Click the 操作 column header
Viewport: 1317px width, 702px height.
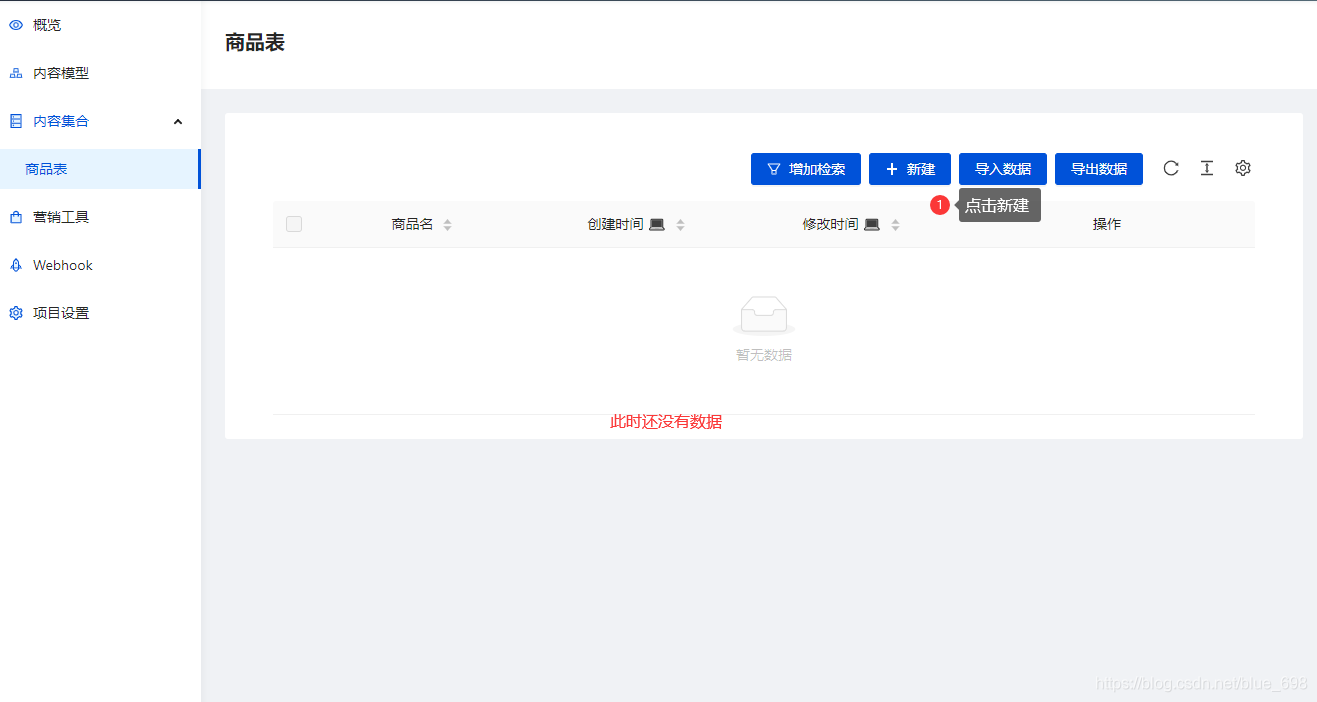[1107, 224]
